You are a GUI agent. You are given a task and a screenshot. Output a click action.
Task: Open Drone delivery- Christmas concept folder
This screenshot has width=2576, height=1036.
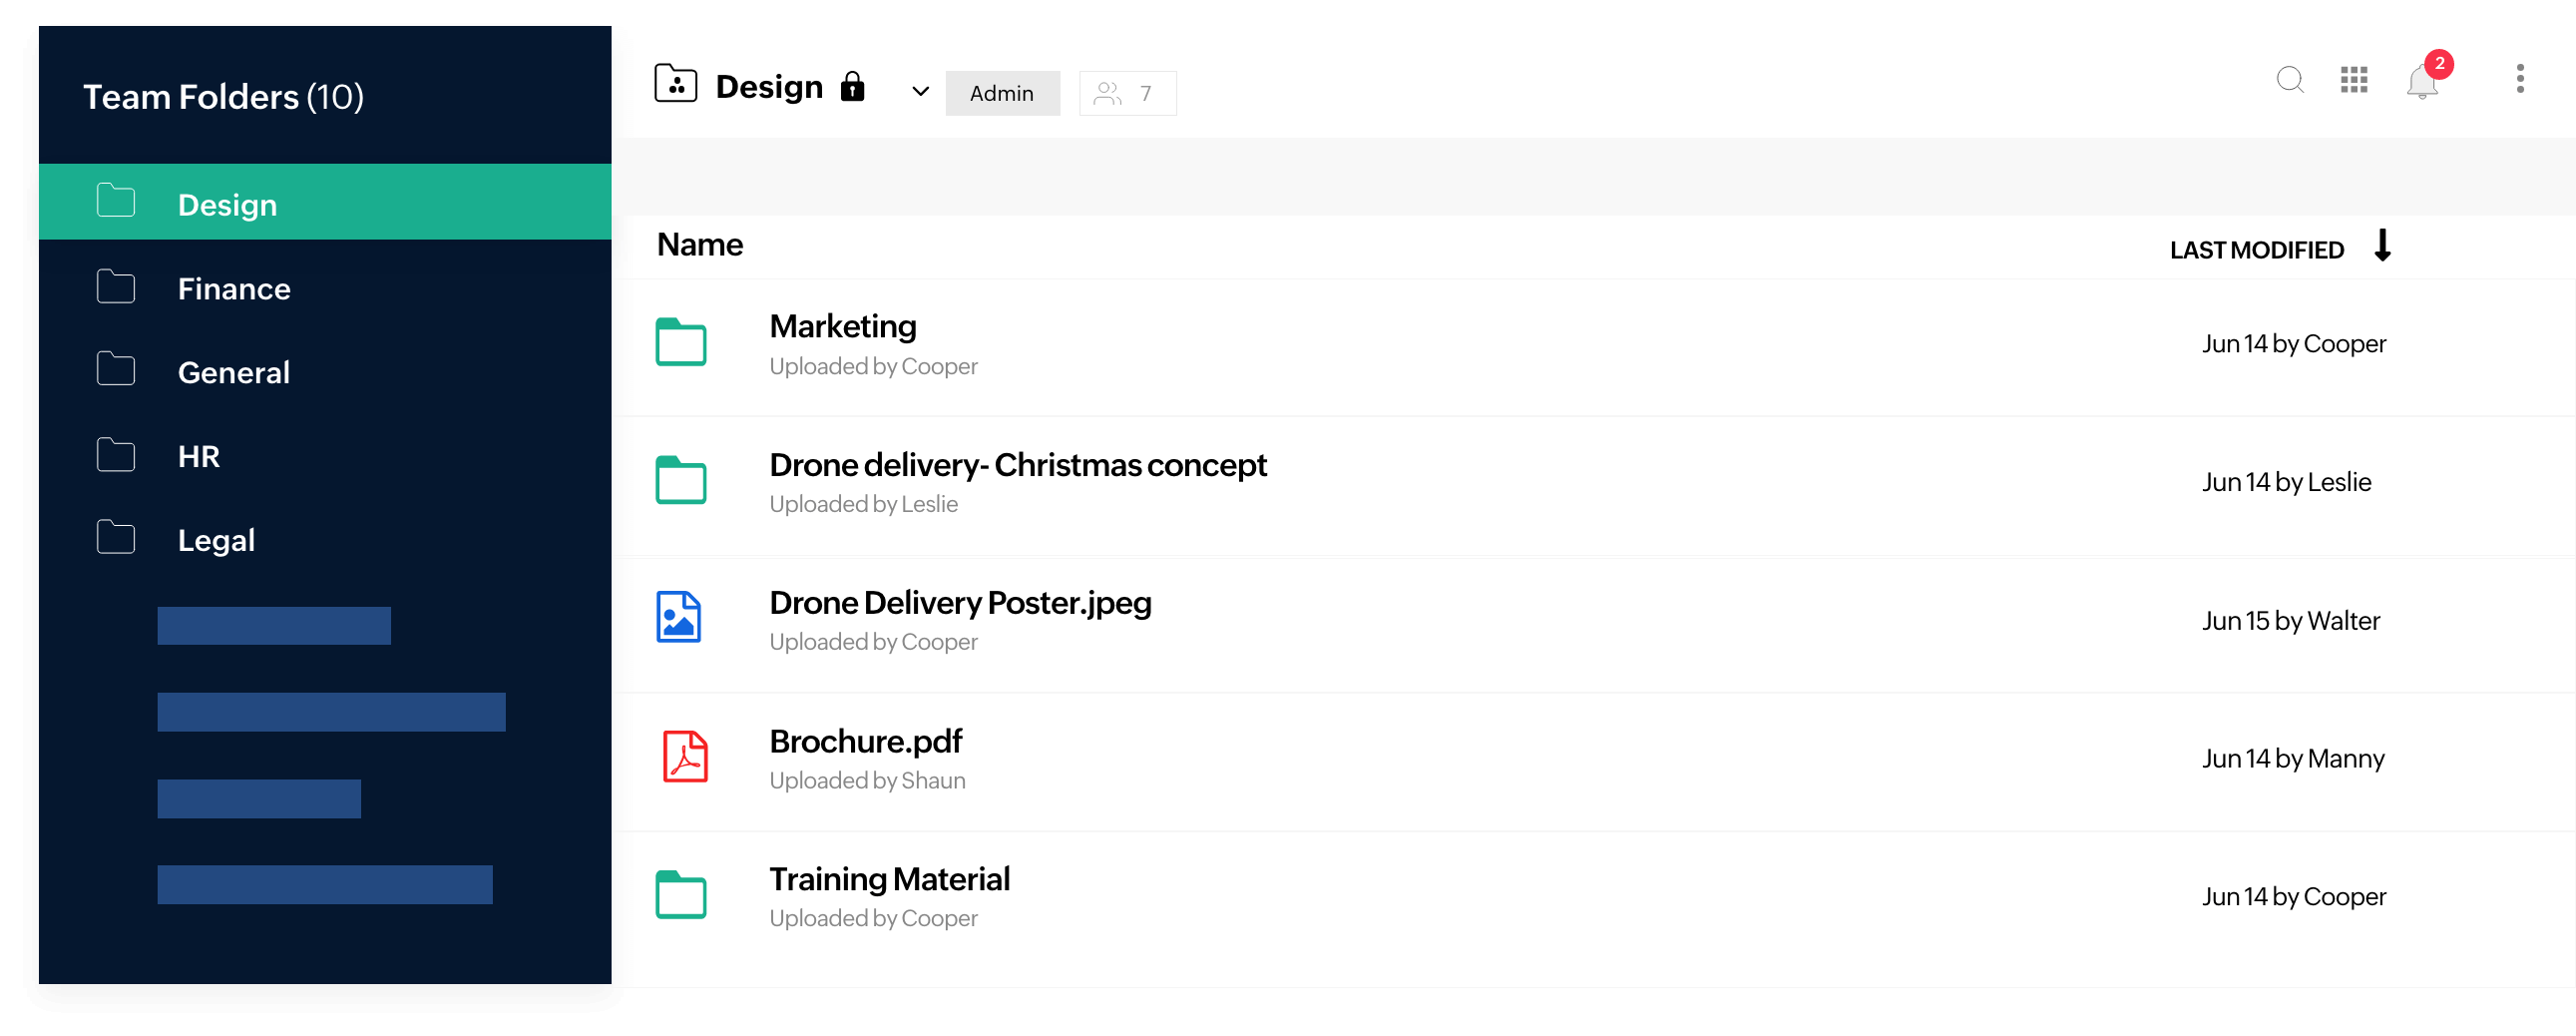(x=1017, y=466)
